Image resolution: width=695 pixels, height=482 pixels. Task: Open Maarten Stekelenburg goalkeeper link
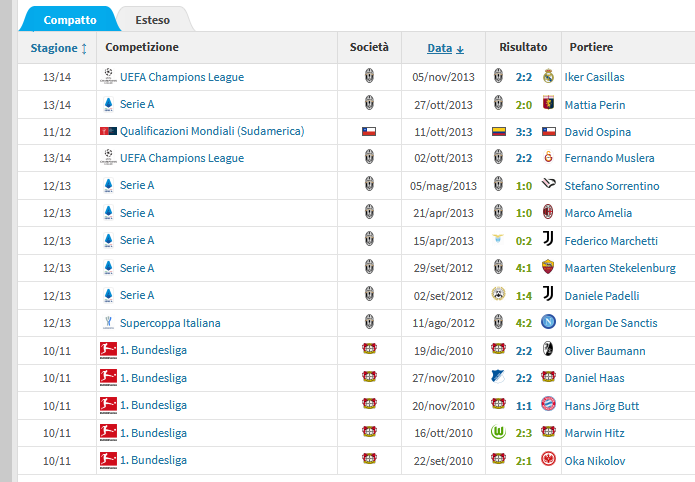[620, 268]
